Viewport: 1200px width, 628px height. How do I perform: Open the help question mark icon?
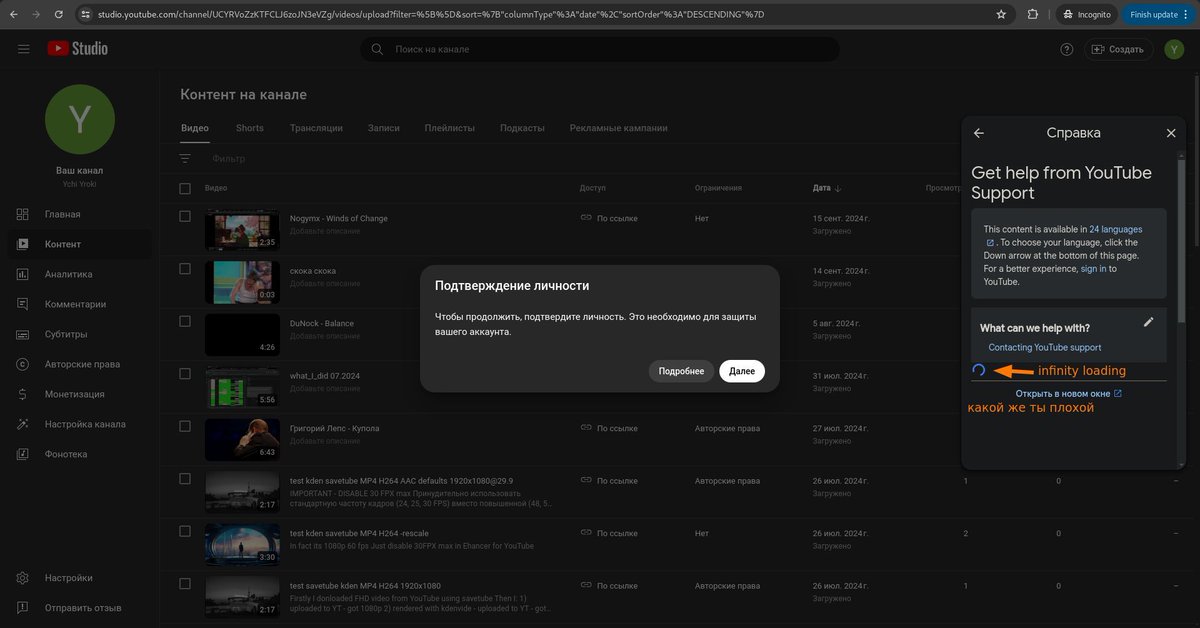click(1066, 47)
